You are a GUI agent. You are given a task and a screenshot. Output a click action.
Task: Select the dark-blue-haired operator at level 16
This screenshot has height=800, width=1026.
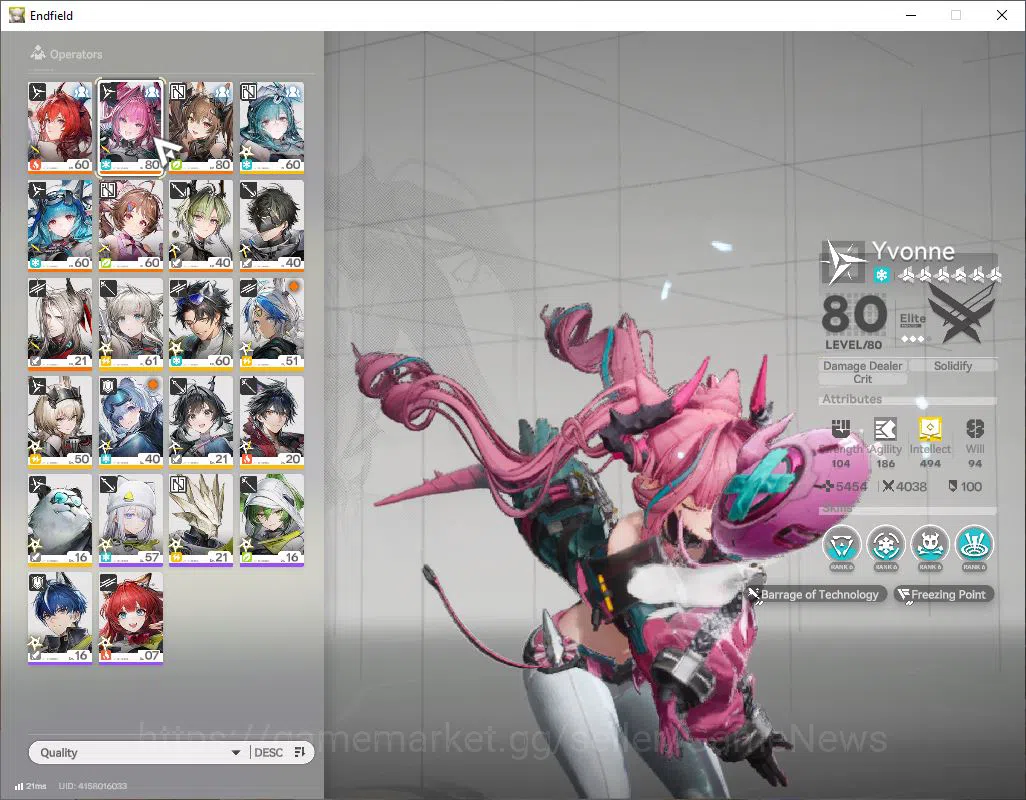click(x=60, y=617)
